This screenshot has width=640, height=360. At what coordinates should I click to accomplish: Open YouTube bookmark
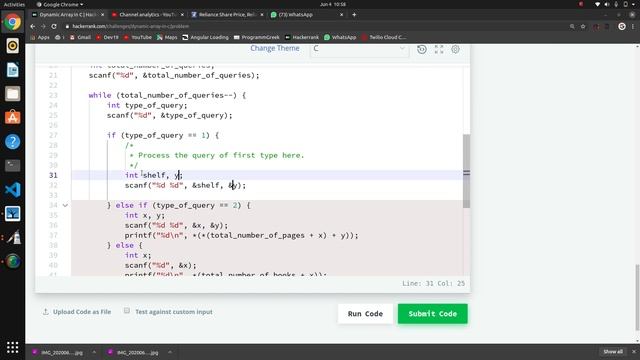click(x=138, y=37)
